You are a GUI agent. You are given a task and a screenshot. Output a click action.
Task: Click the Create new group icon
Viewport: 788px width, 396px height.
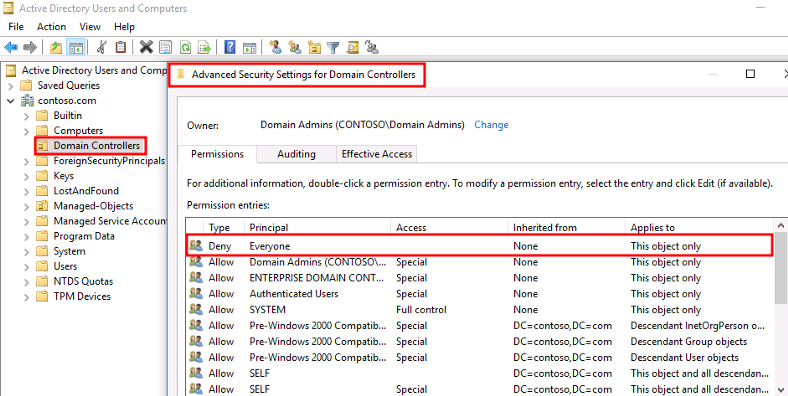pyautogui.click(x=295, y=48)
